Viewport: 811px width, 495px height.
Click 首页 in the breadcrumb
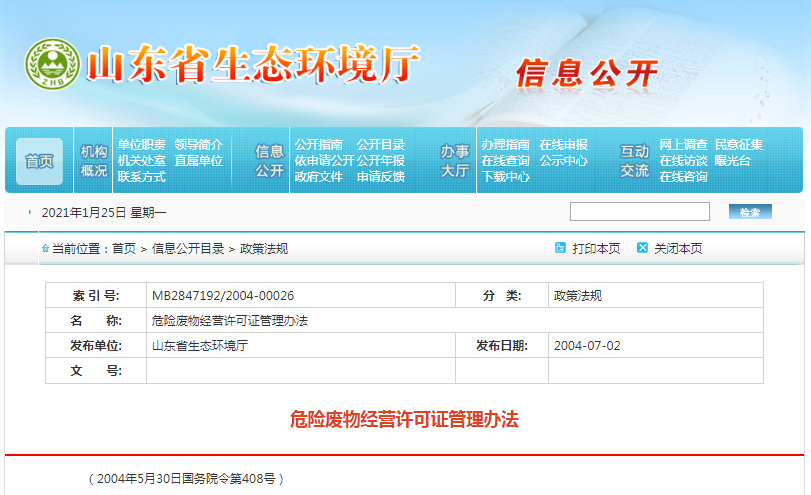[124, 249]
